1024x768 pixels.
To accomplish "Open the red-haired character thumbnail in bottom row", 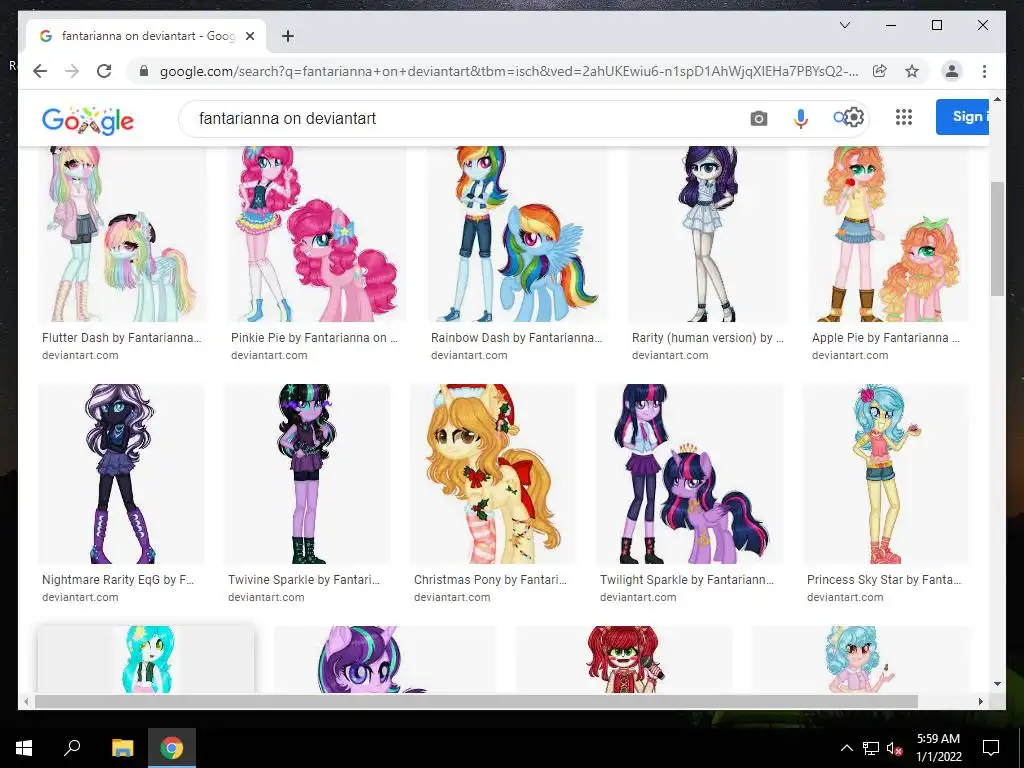I will 624,660.
